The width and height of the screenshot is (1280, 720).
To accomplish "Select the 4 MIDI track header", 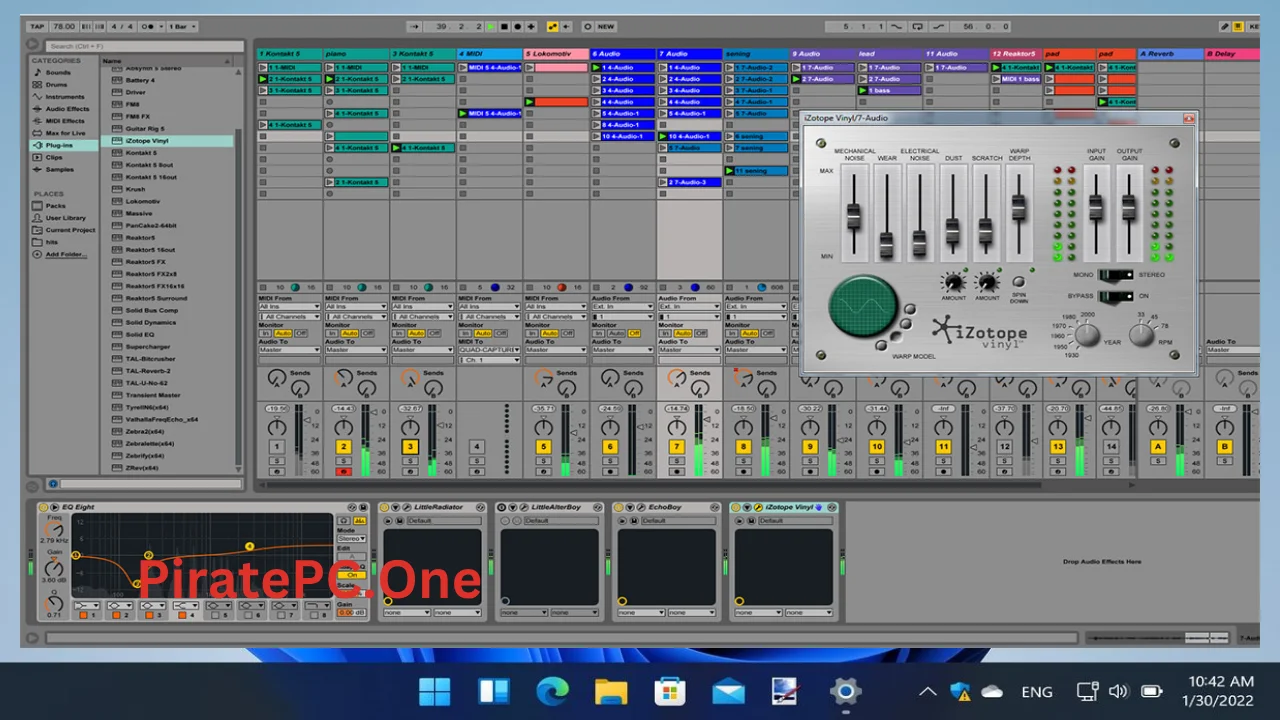I will coord(490,54).
